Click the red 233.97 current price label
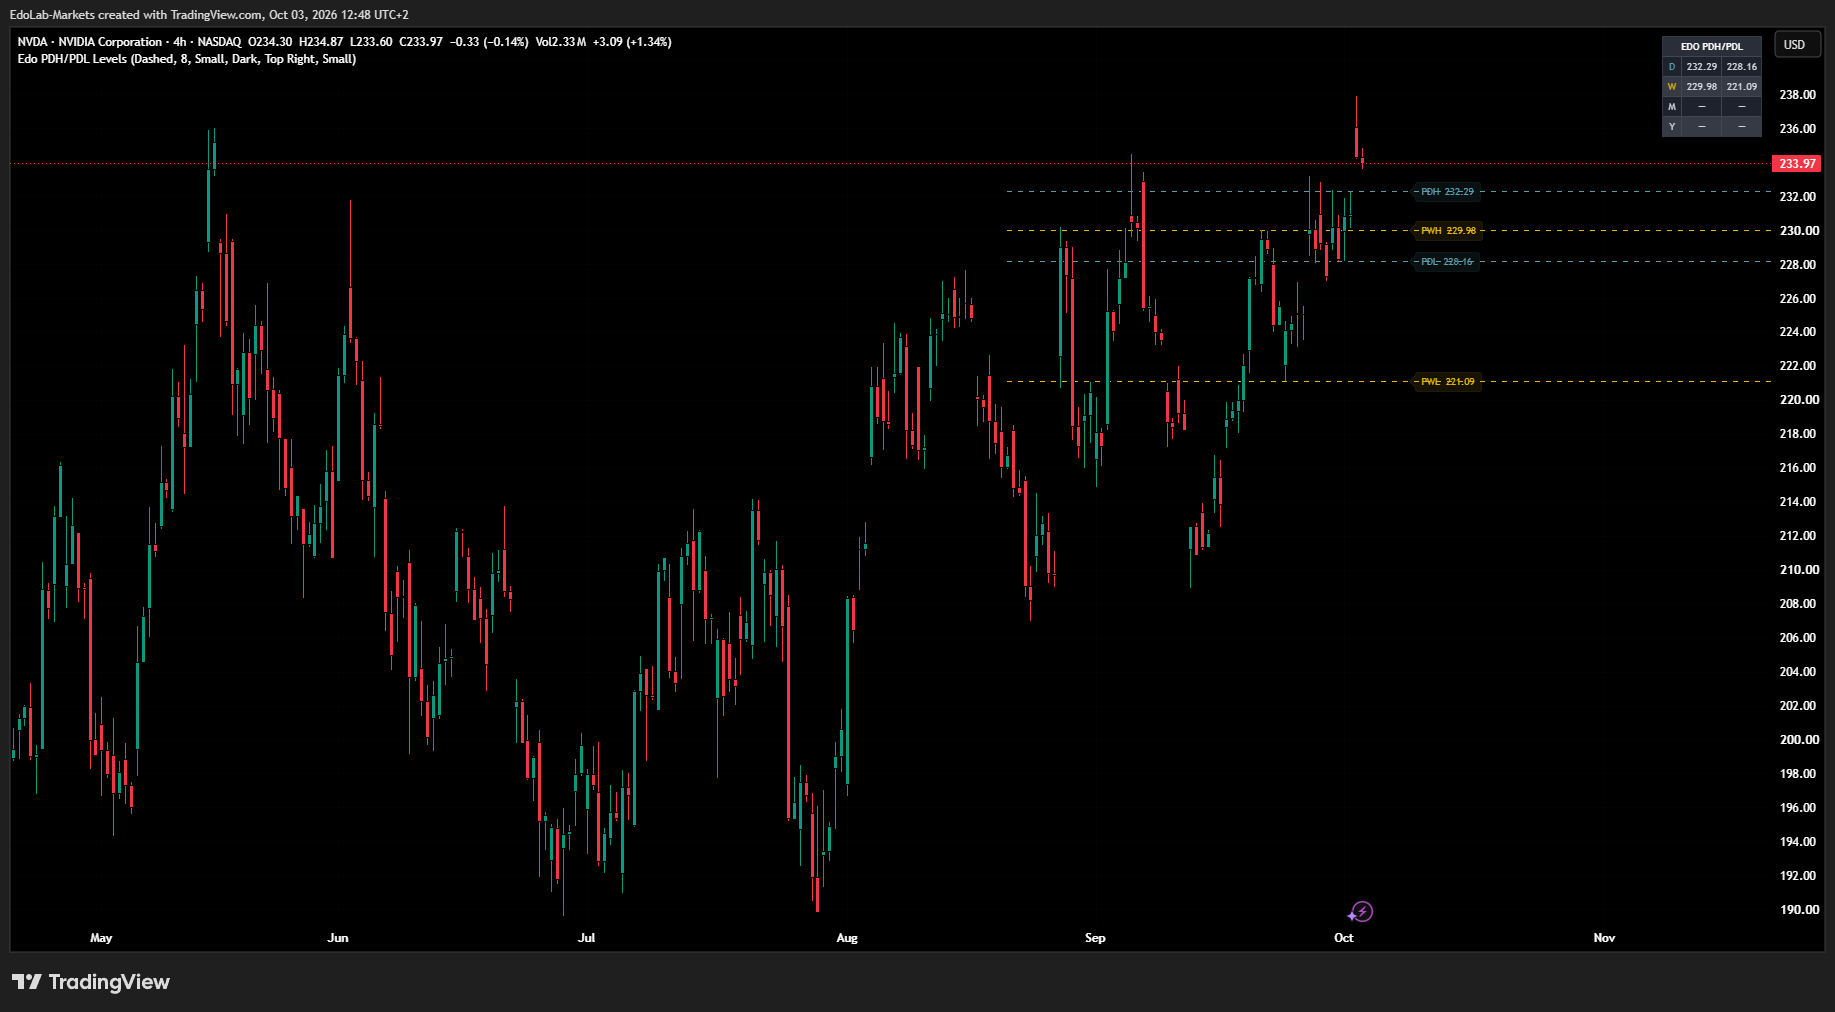Image resolution: width=1835 pixels, height=1012 pixels. click(x=1797, y=163)
